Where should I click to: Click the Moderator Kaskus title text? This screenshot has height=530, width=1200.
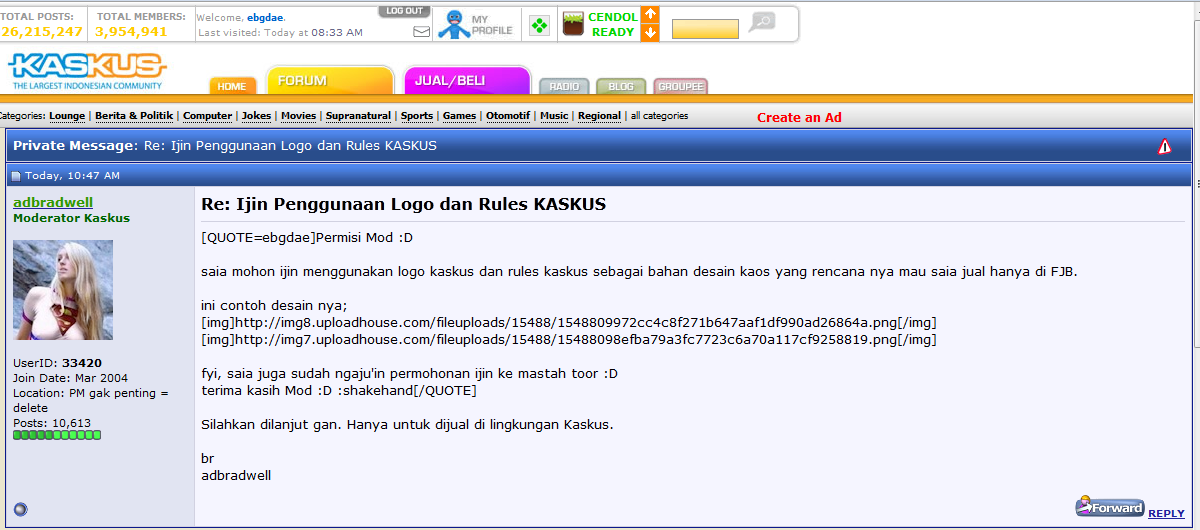point(71,218)
